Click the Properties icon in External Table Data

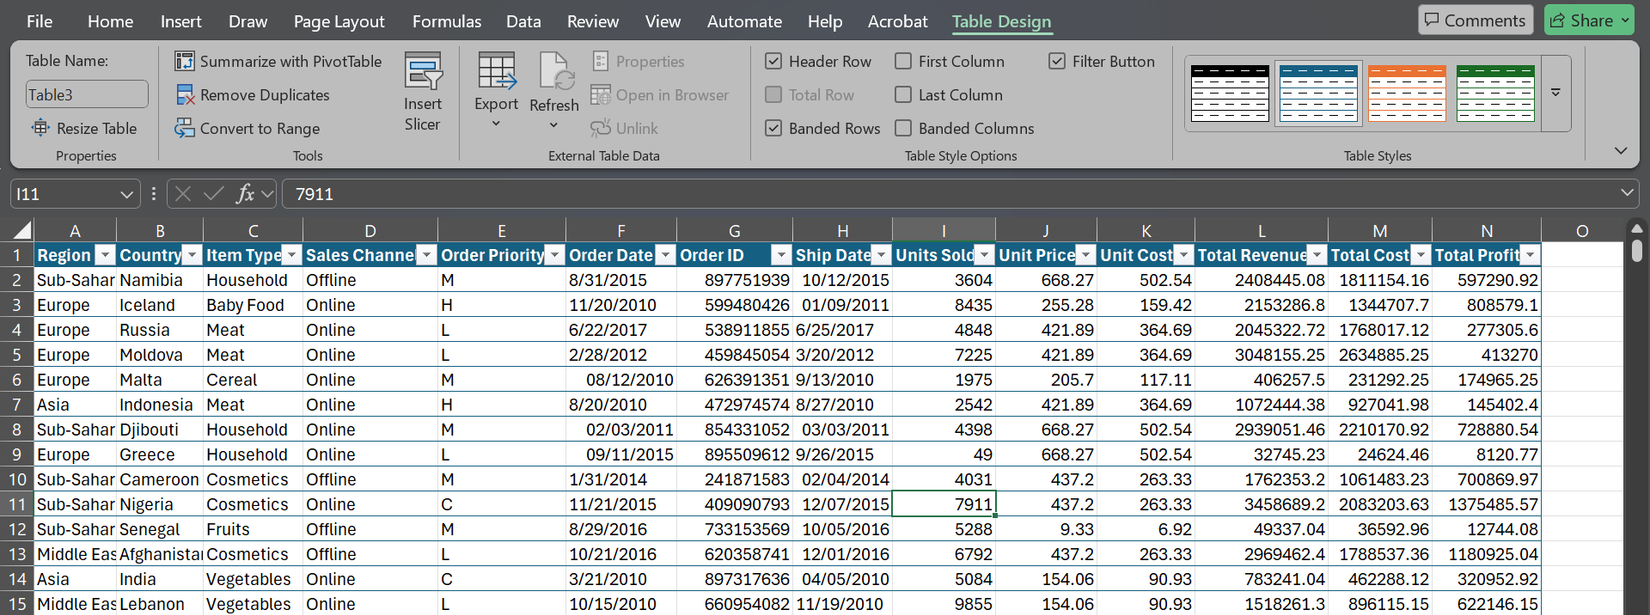click(x=600, y=61)
